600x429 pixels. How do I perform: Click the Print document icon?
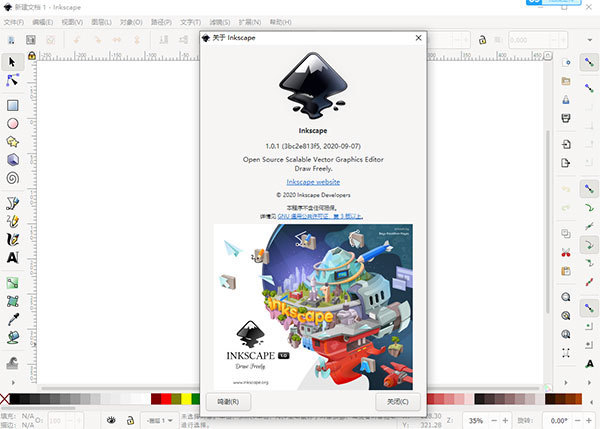(566, 118)
